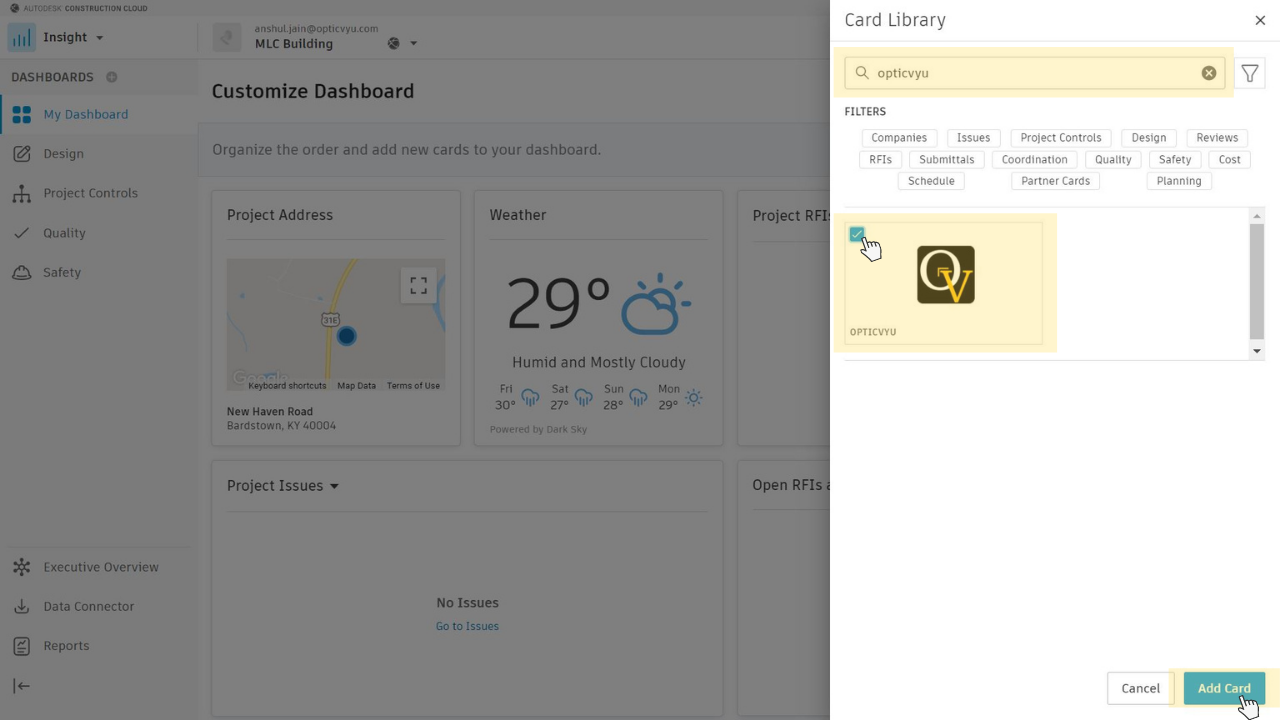
Task: Collapse the left sidebar with the arrow icon
Action: tap(22, 686)
